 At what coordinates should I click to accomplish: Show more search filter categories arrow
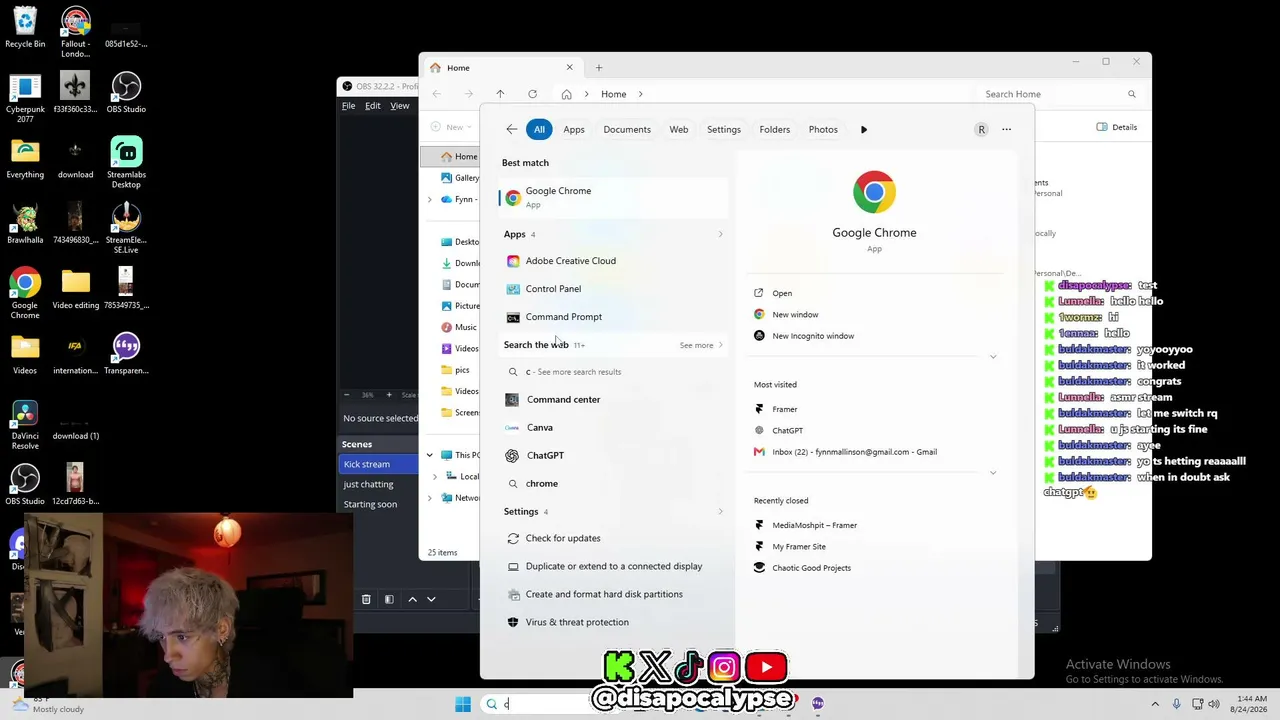pos(864,129)
